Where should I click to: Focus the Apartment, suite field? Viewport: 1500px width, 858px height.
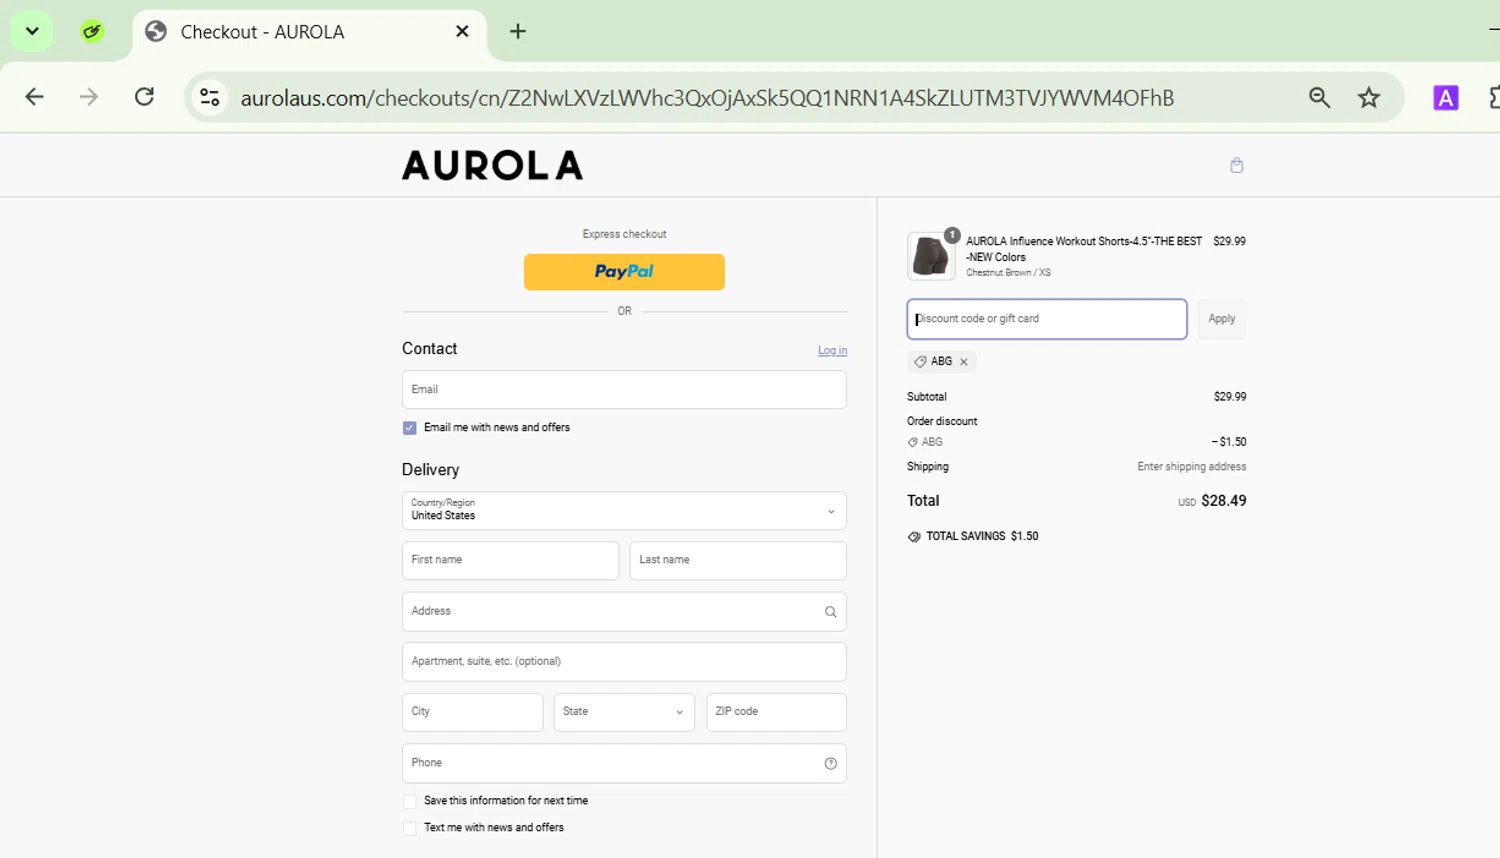[x=624, y=662]
